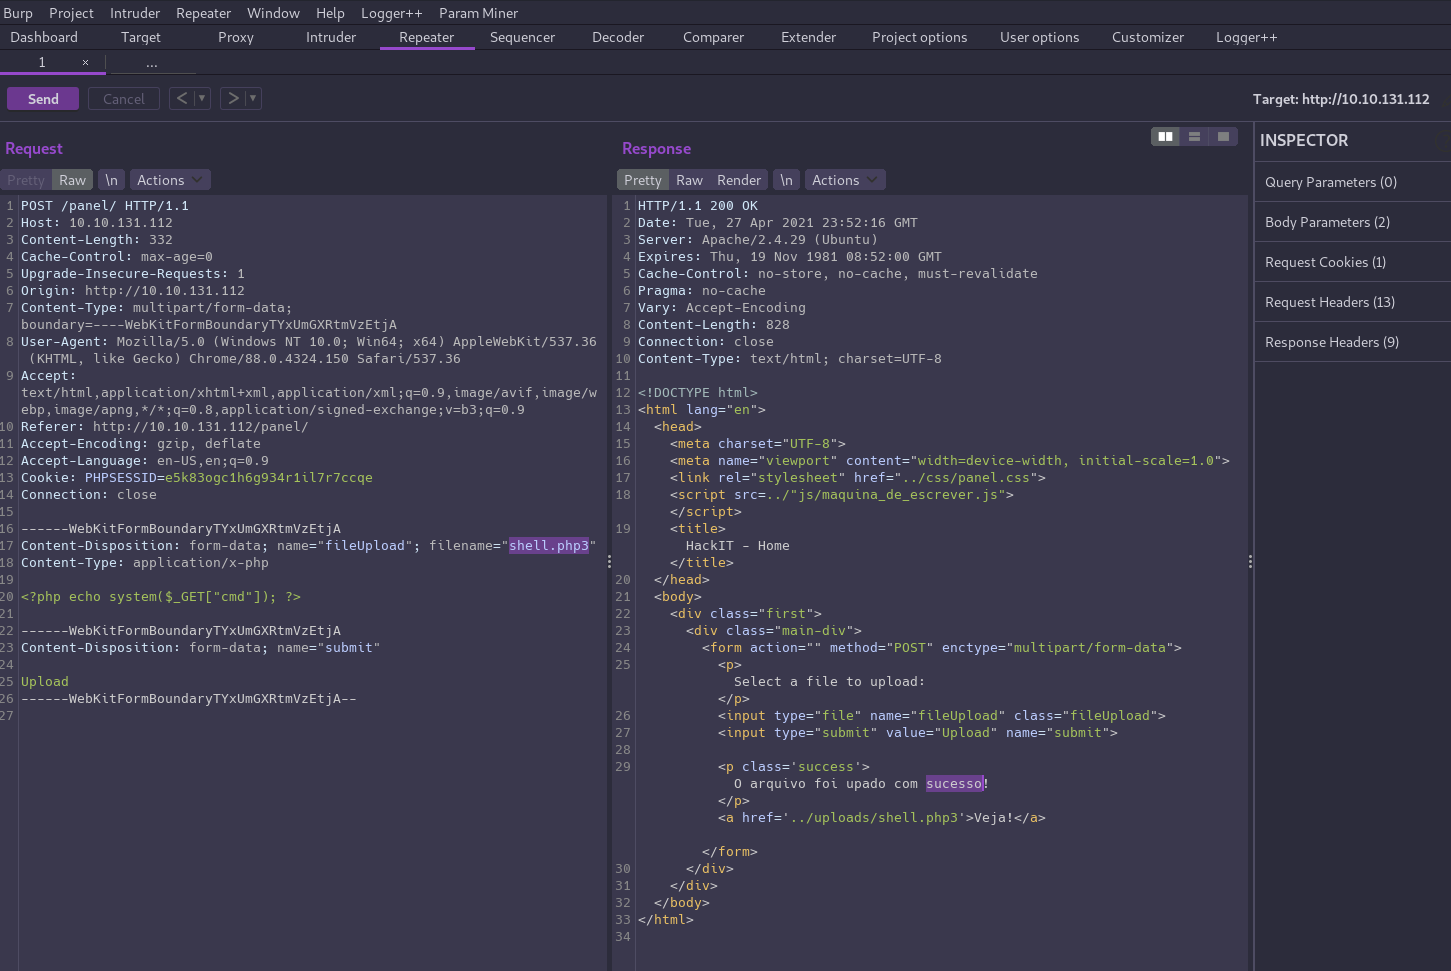
Task: Expand Request Headers (13) in Inspector
Action: 1352,302
